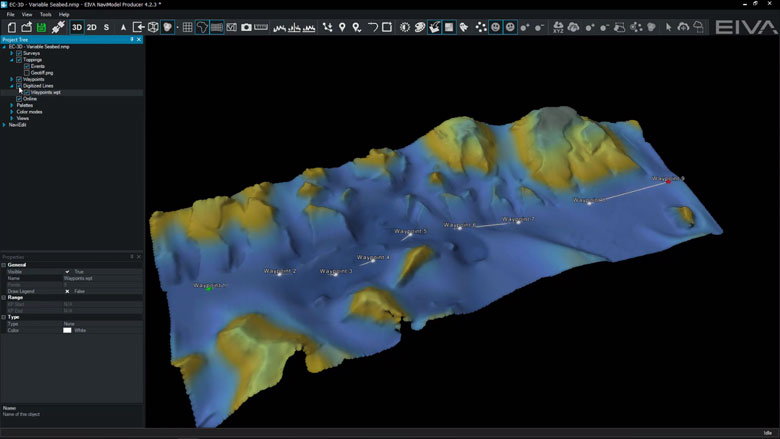
Task: Click the Waypoint 5 label on the seabed
Action: (x=410, y=231)
